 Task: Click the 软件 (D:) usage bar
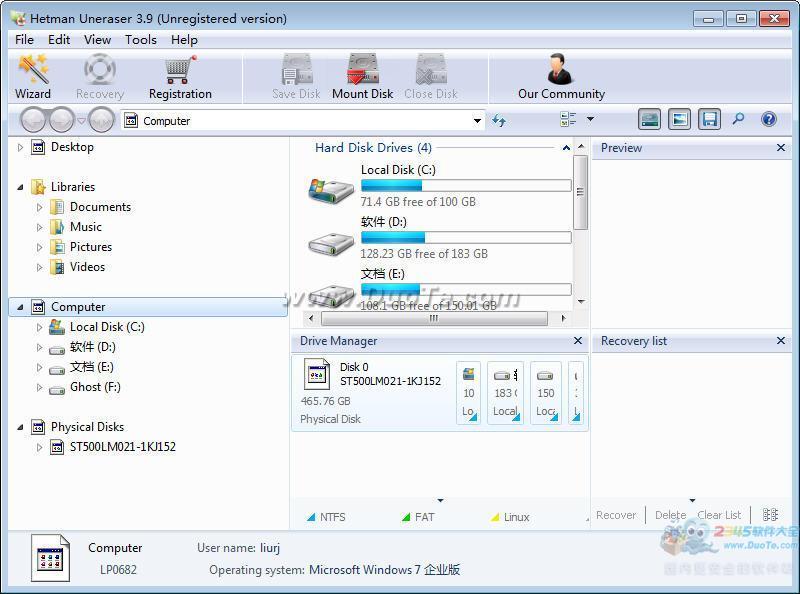coord(466,237)
